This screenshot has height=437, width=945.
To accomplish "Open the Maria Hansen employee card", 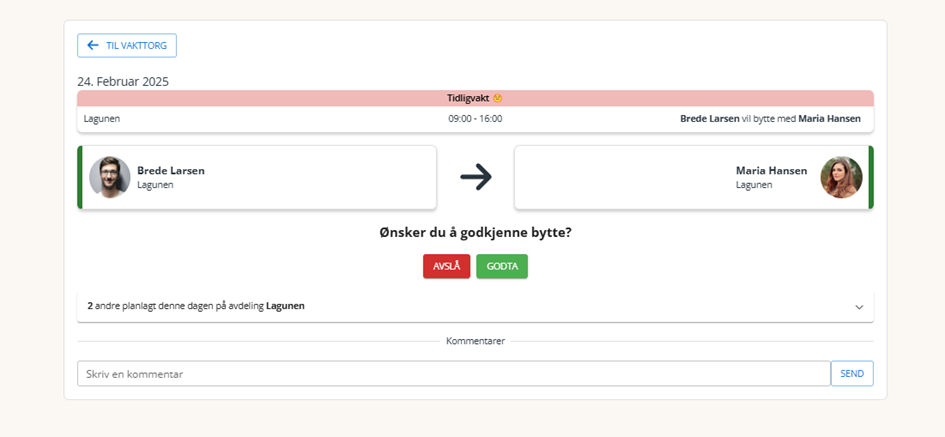I will [x=694, y=177].
